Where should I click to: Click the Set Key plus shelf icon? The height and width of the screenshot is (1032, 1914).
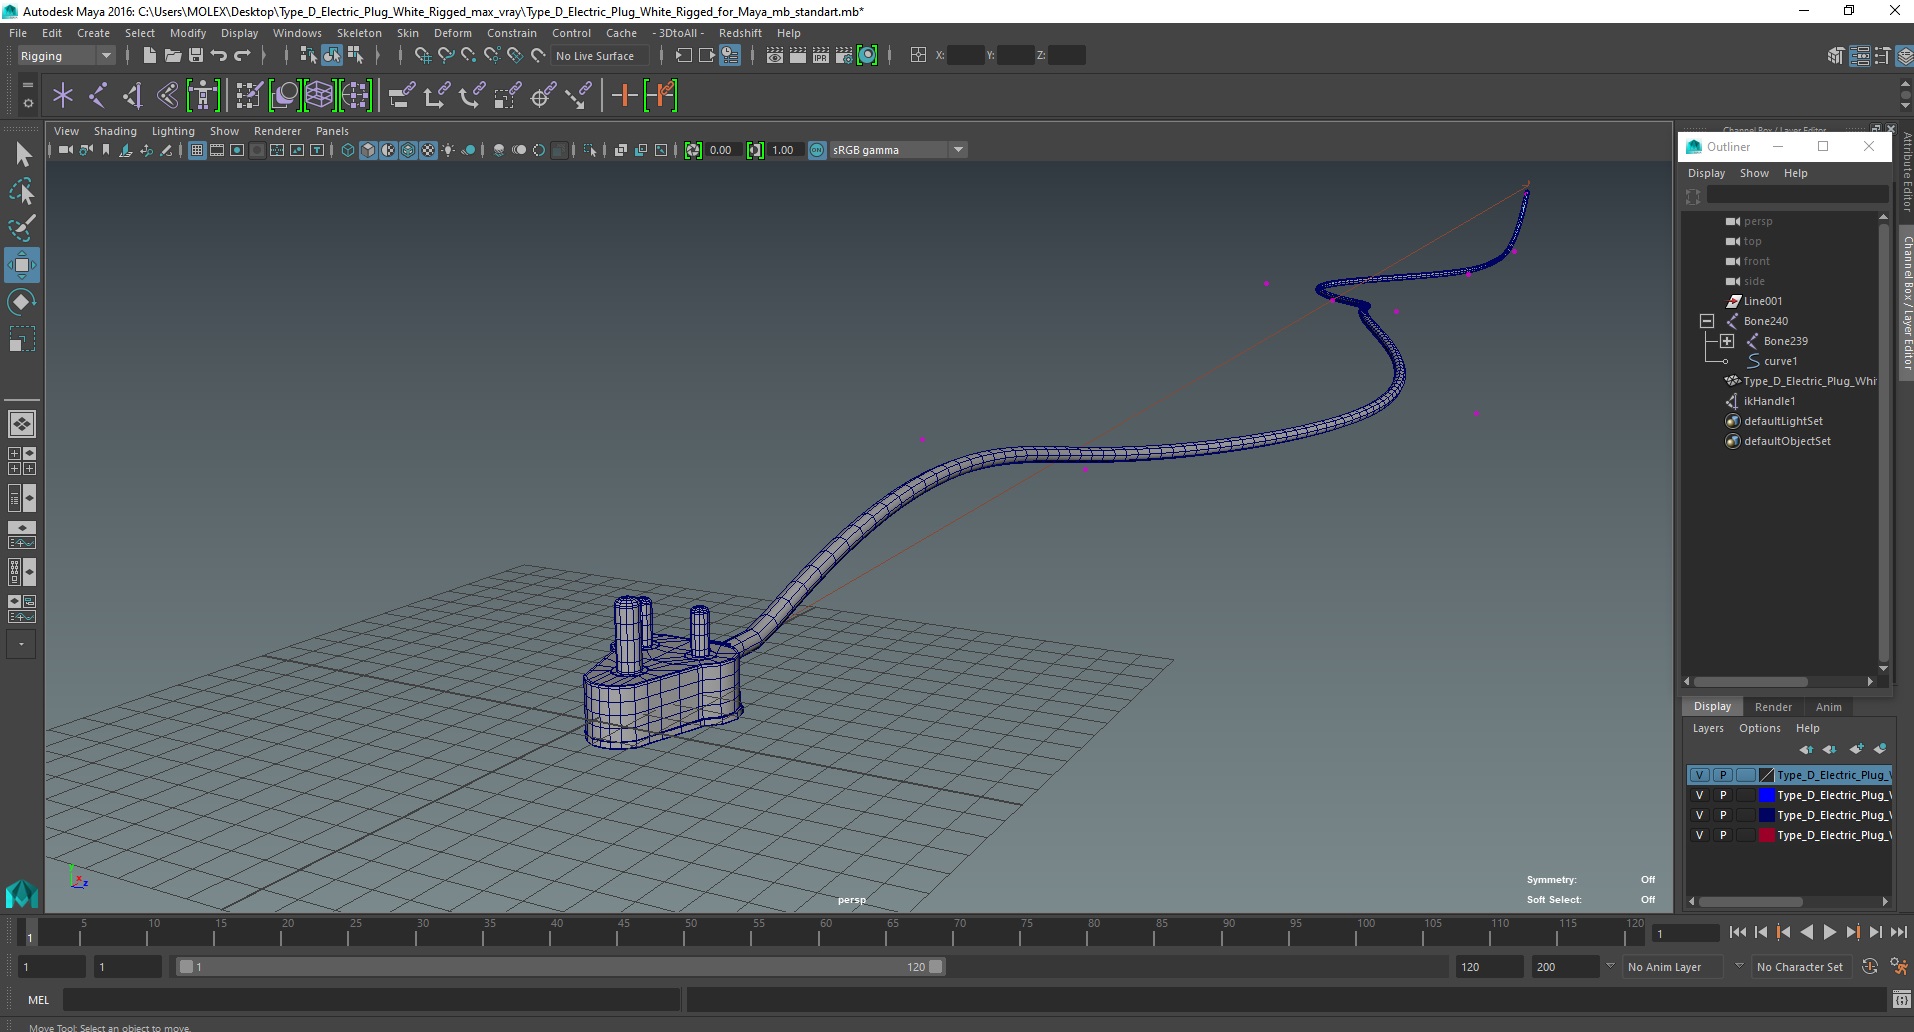[625, 96]
